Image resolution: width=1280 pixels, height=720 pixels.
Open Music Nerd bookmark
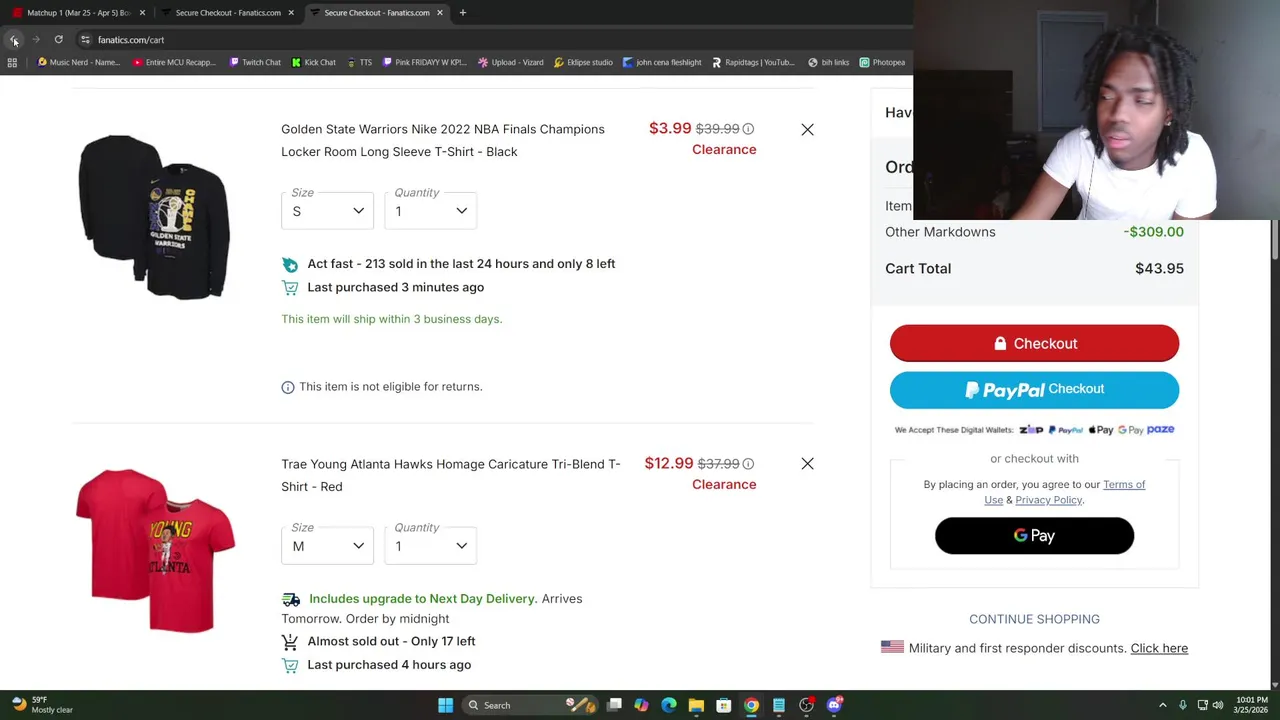[x=79, y=62]
